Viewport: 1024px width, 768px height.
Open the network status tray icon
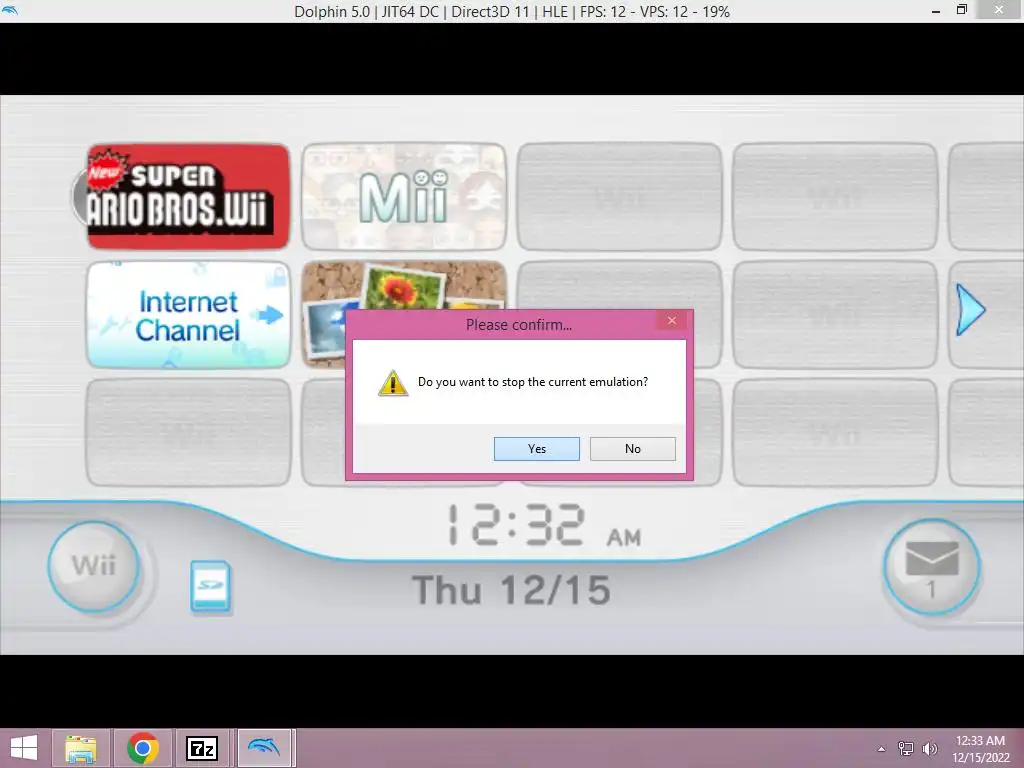point(906,748)
